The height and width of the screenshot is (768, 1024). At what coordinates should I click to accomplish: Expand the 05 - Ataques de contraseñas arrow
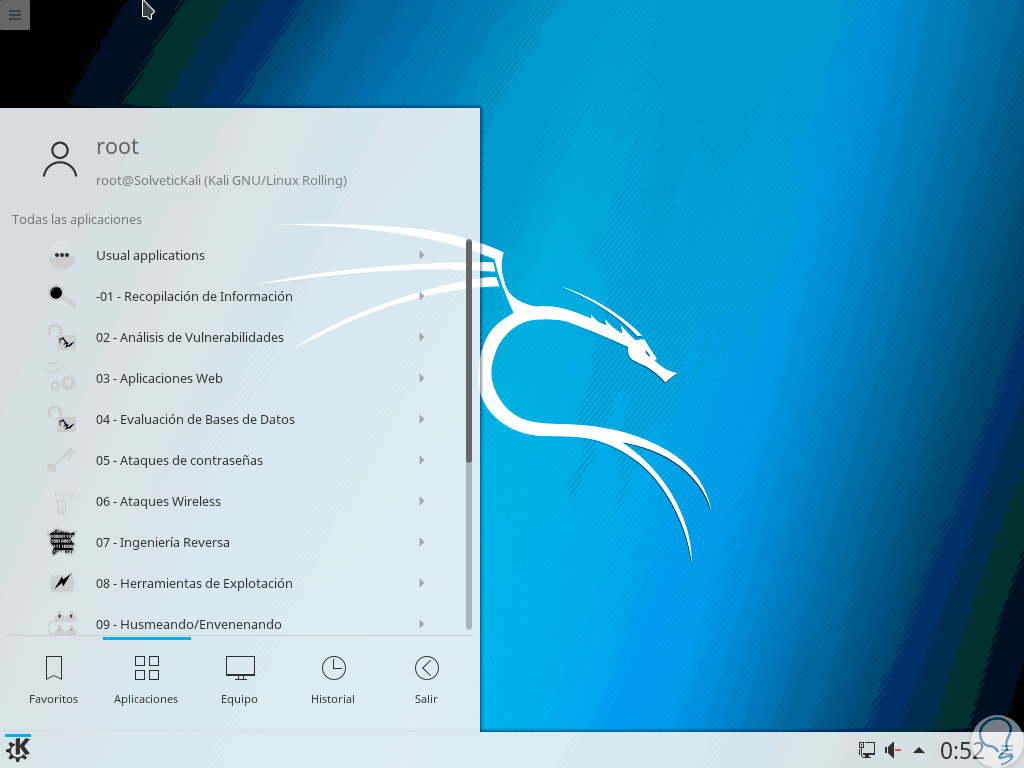click(x=422, y=460)
